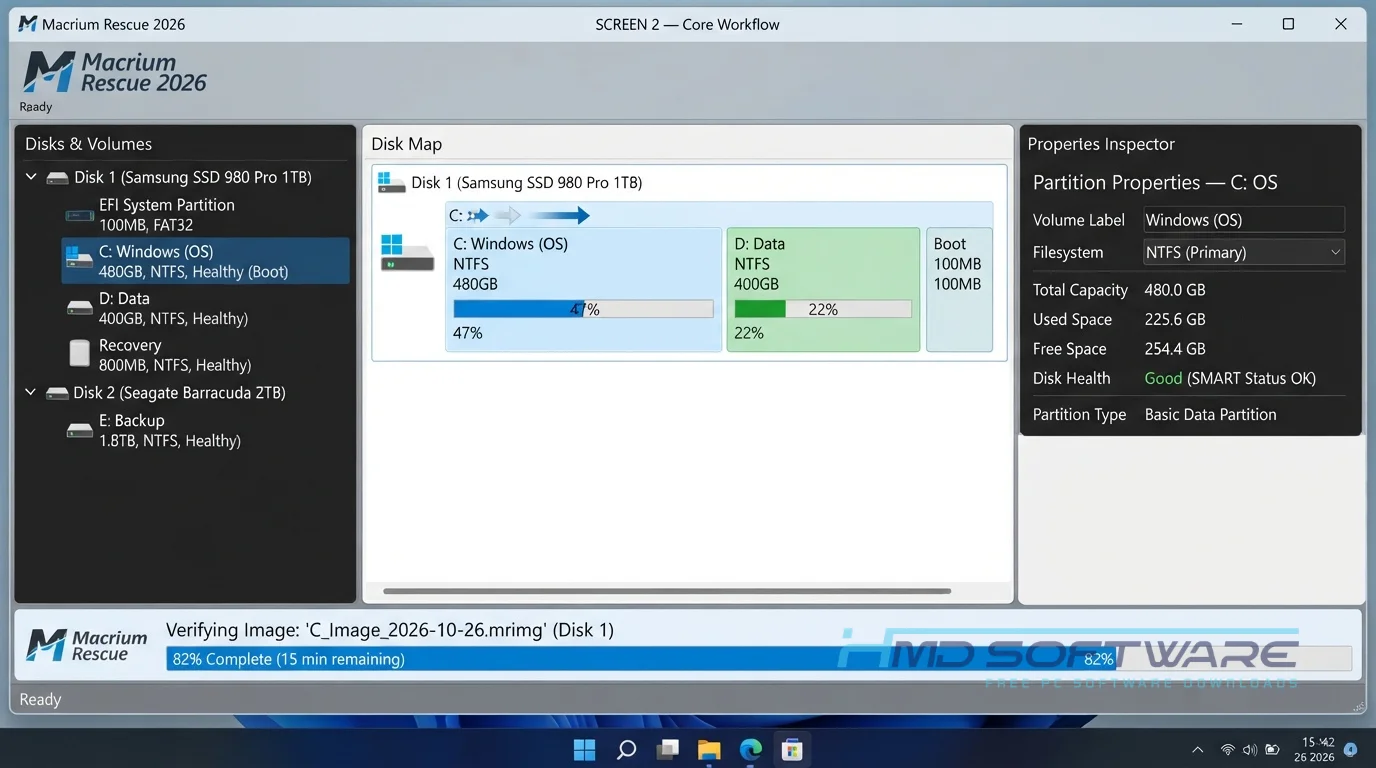Viewport: 1376px width, 768px height.
Task: Click the volume speaker tray icon
Action: pos(1249,750)
